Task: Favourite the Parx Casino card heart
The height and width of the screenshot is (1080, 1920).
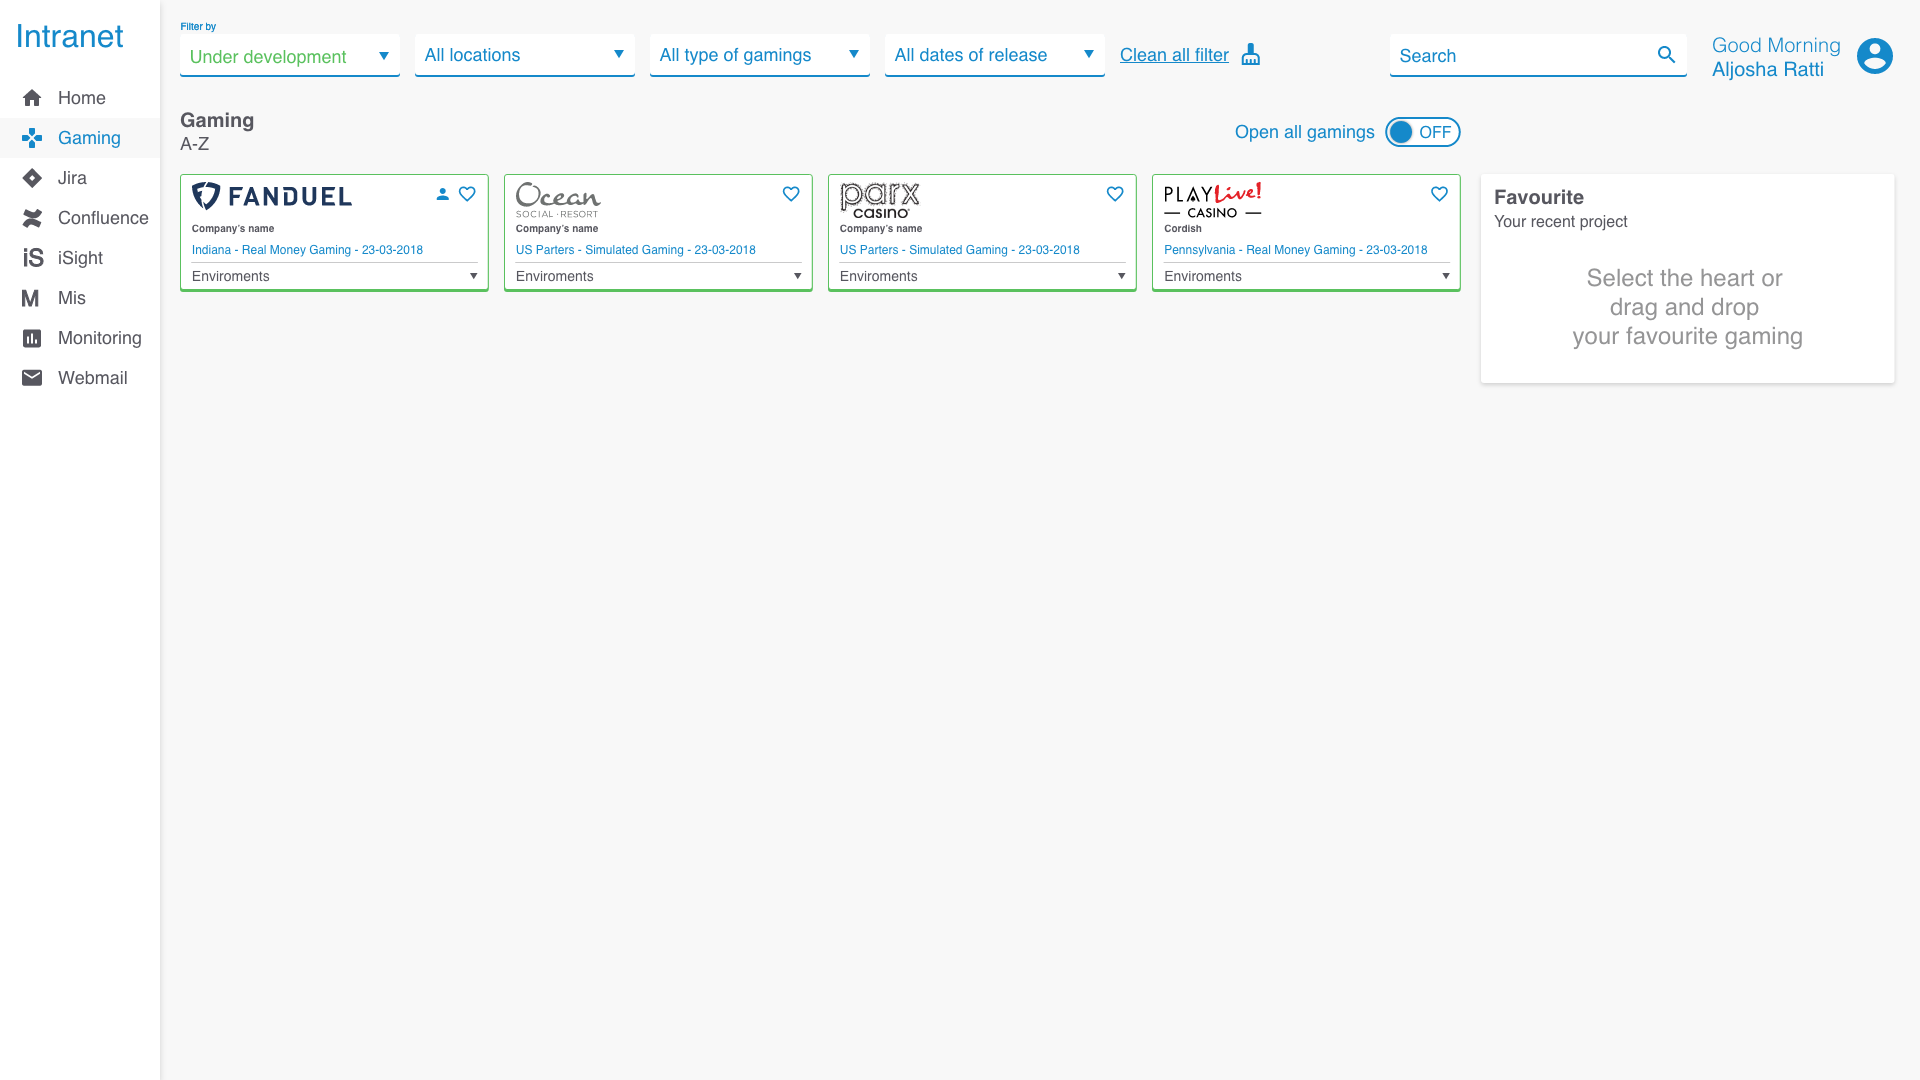Action: click(x=1115, y=194)
